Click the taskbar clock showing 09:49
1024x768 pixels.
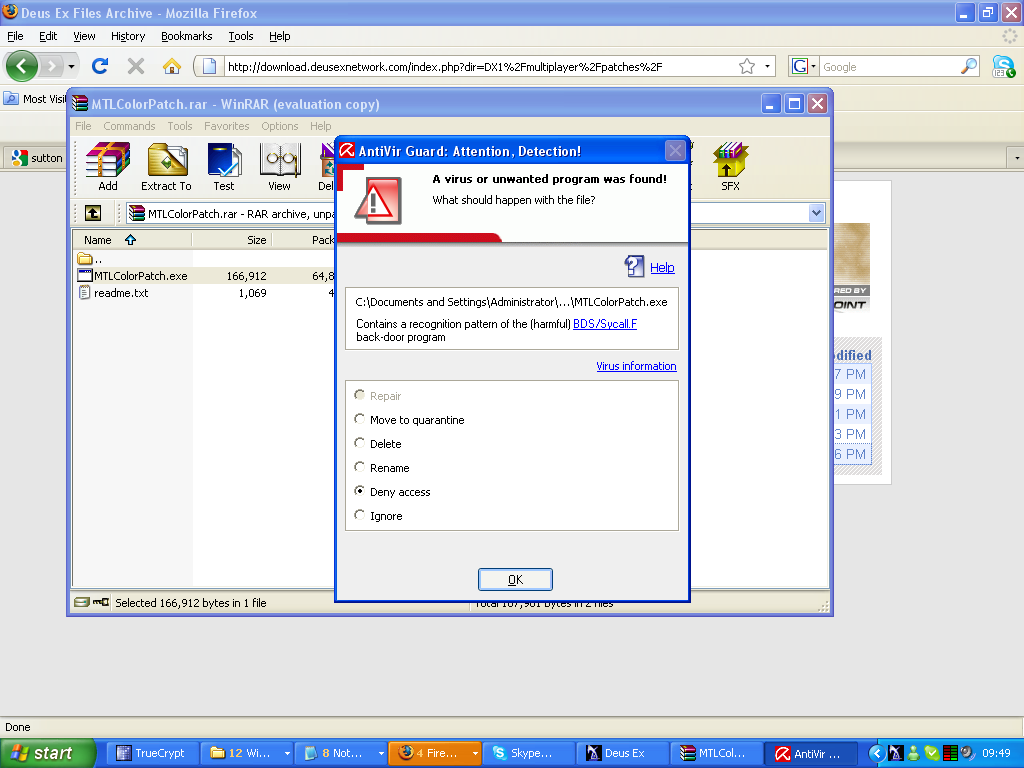[x=996, y=753]
